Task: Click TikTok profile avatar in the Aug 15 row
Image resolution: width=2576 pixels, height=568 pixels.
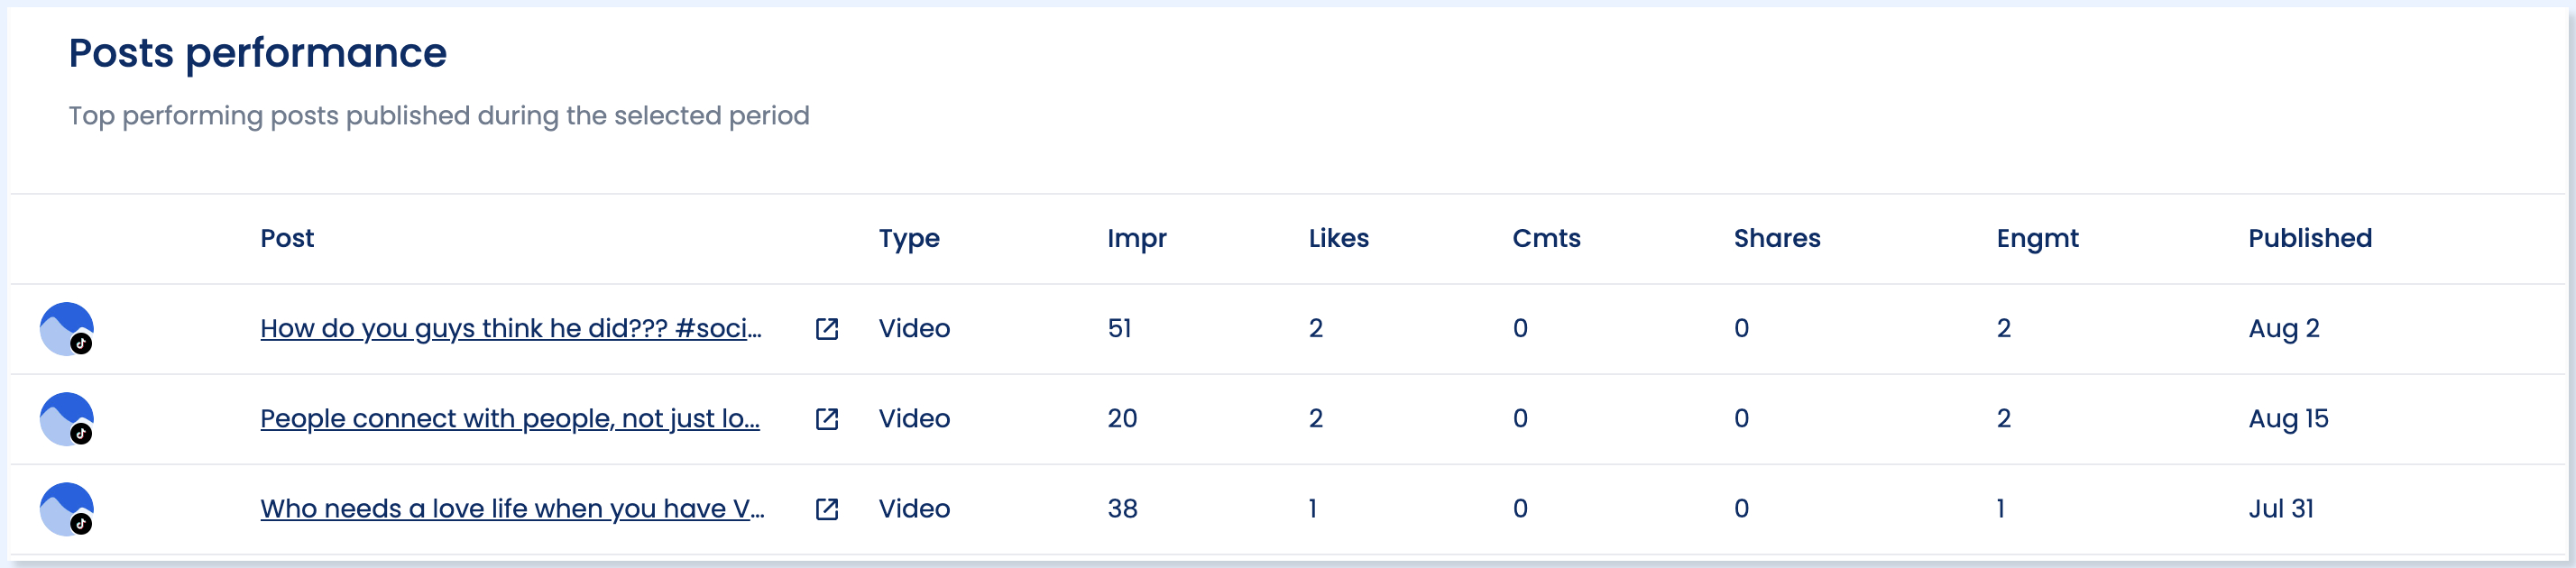Action: click(x=67, y=419)
